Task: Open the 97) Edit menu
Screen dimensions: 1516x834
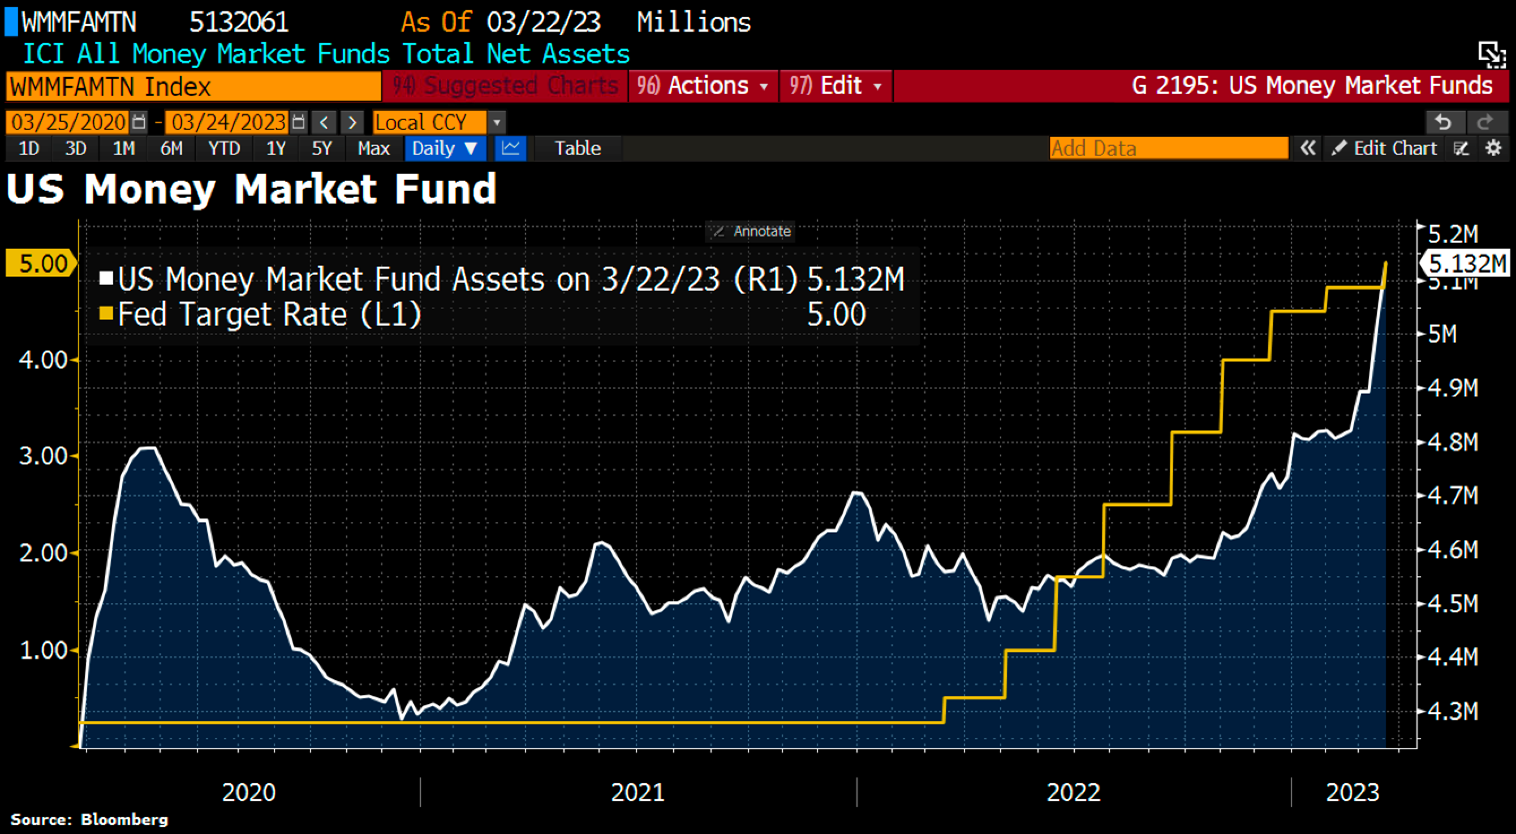Action: 836,86
